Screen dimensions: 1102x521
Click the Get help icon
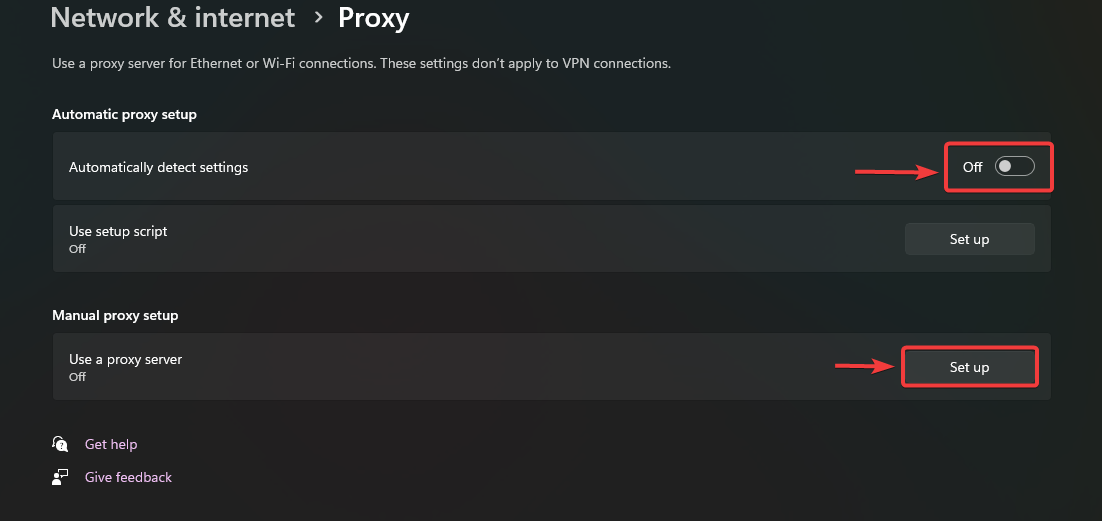61,444
